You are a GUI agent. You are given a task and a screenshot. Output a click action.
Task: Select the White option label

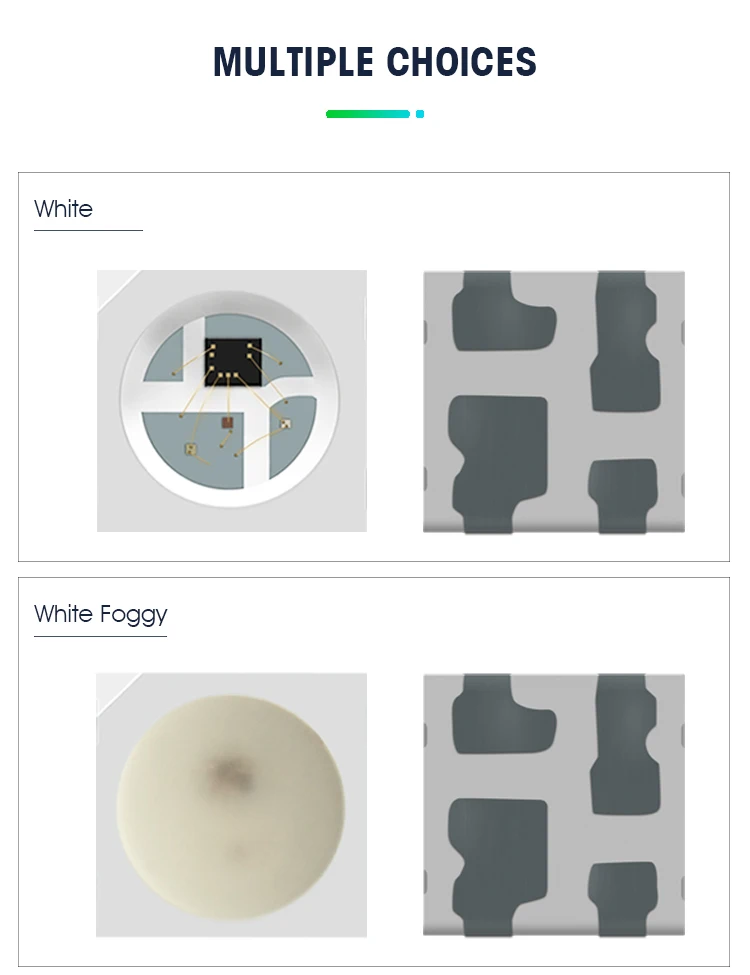pos(63,209)
